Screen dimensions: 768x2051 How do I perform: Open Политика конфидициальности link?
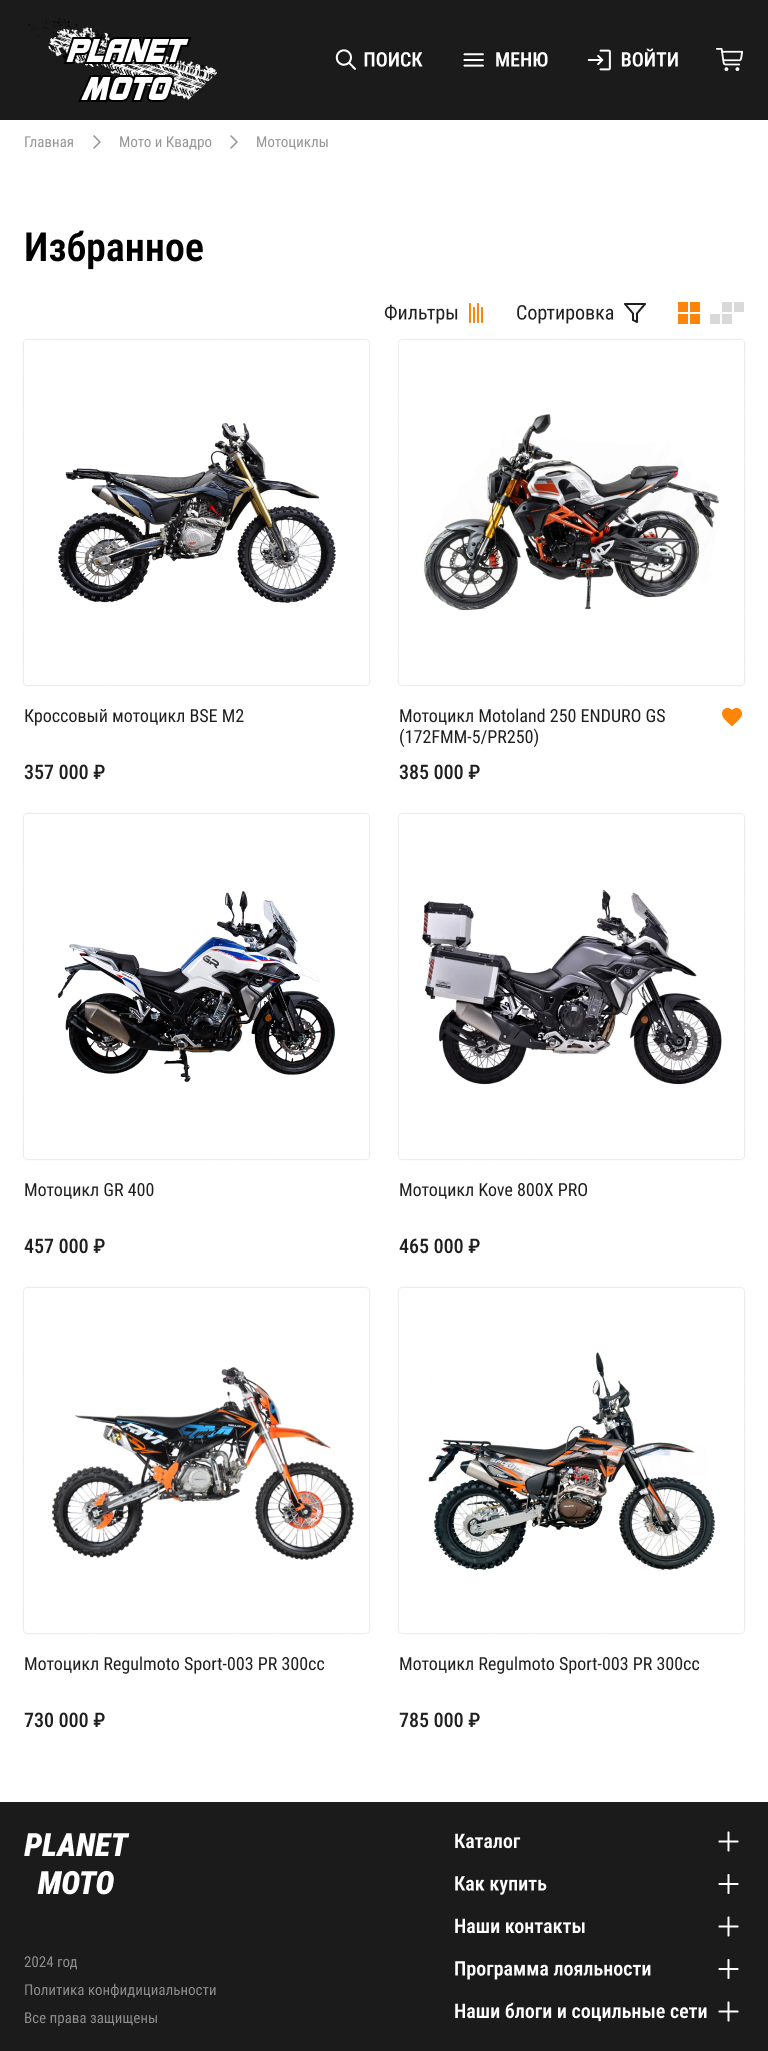coord(120,1990)
